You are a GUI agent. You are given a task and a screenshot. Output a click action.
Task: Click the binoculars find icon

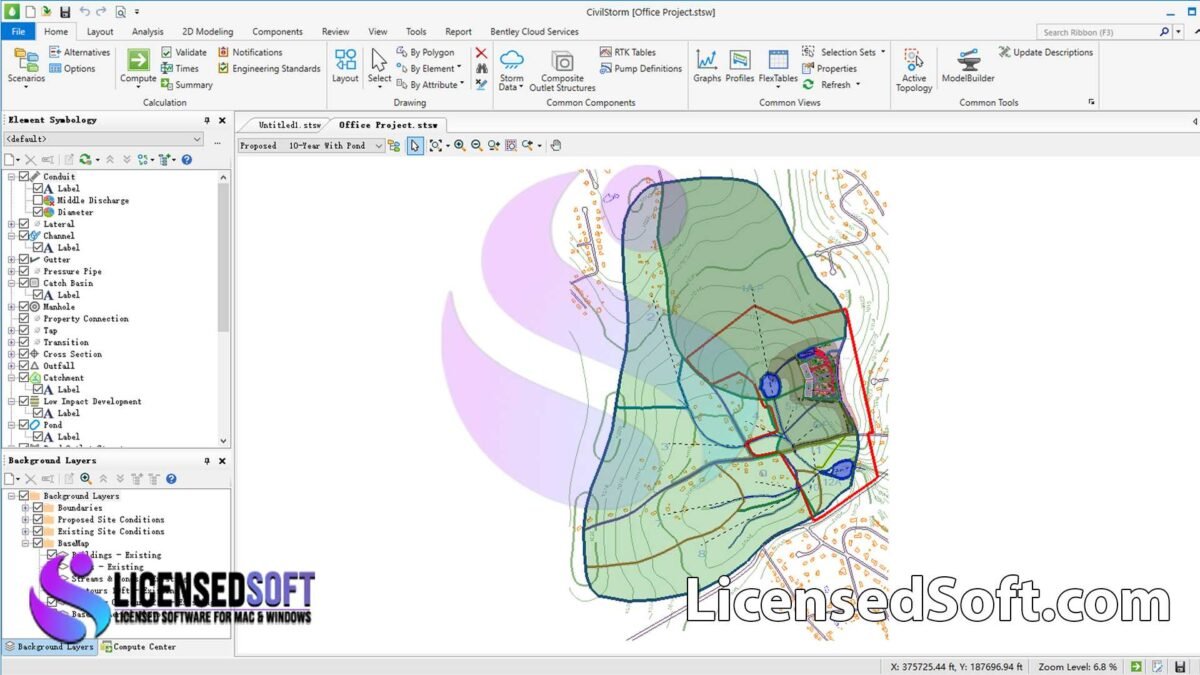[x=481, y=69]
